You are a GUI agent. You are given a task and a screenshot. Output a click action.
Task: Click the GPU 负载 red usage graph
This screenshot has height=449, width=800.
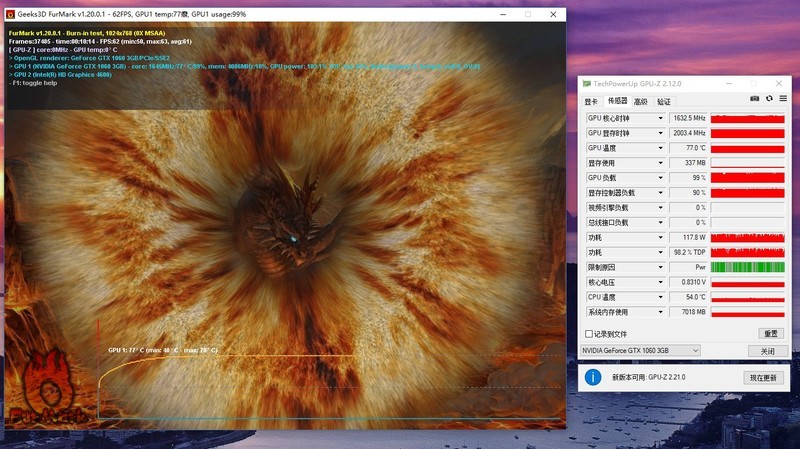(747, 178)
